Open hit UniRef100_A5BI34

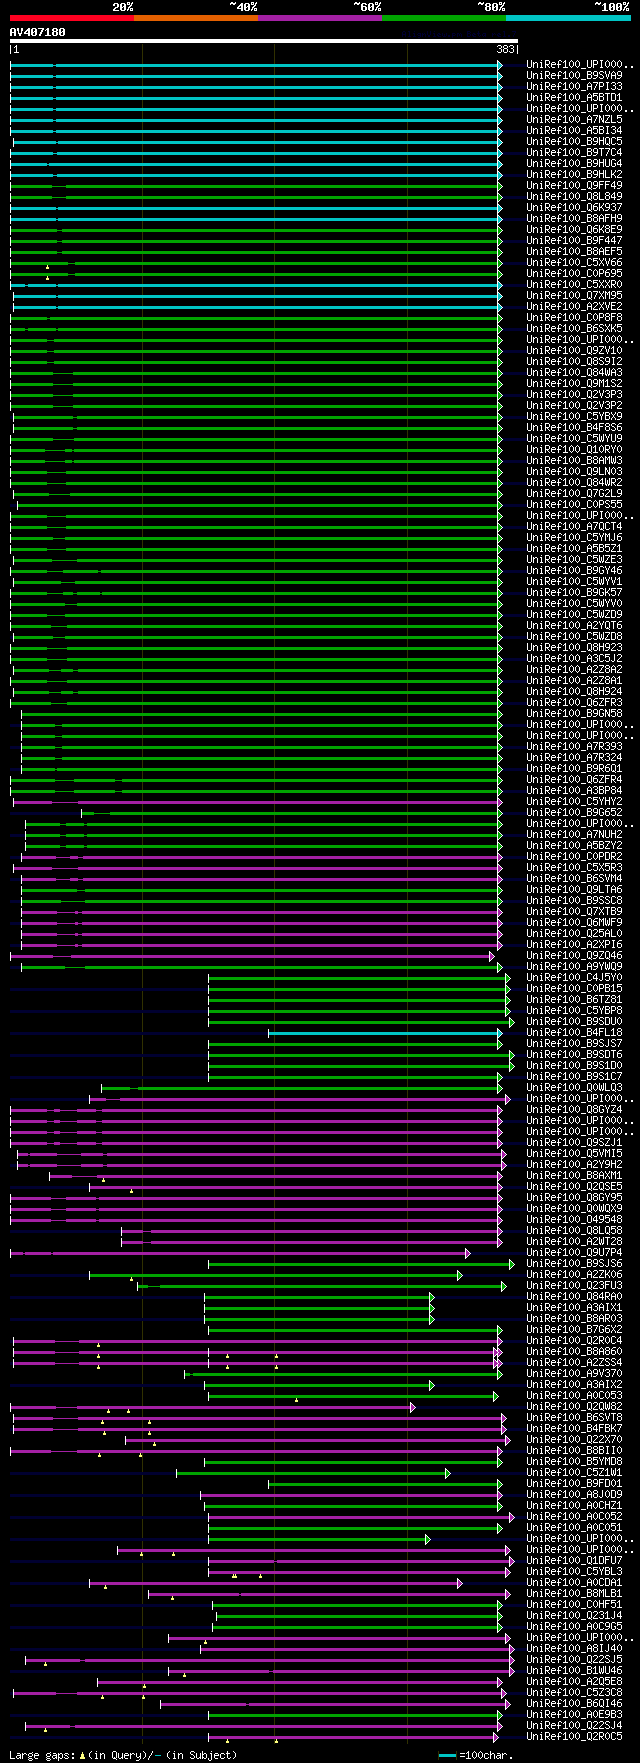[574, 130]
